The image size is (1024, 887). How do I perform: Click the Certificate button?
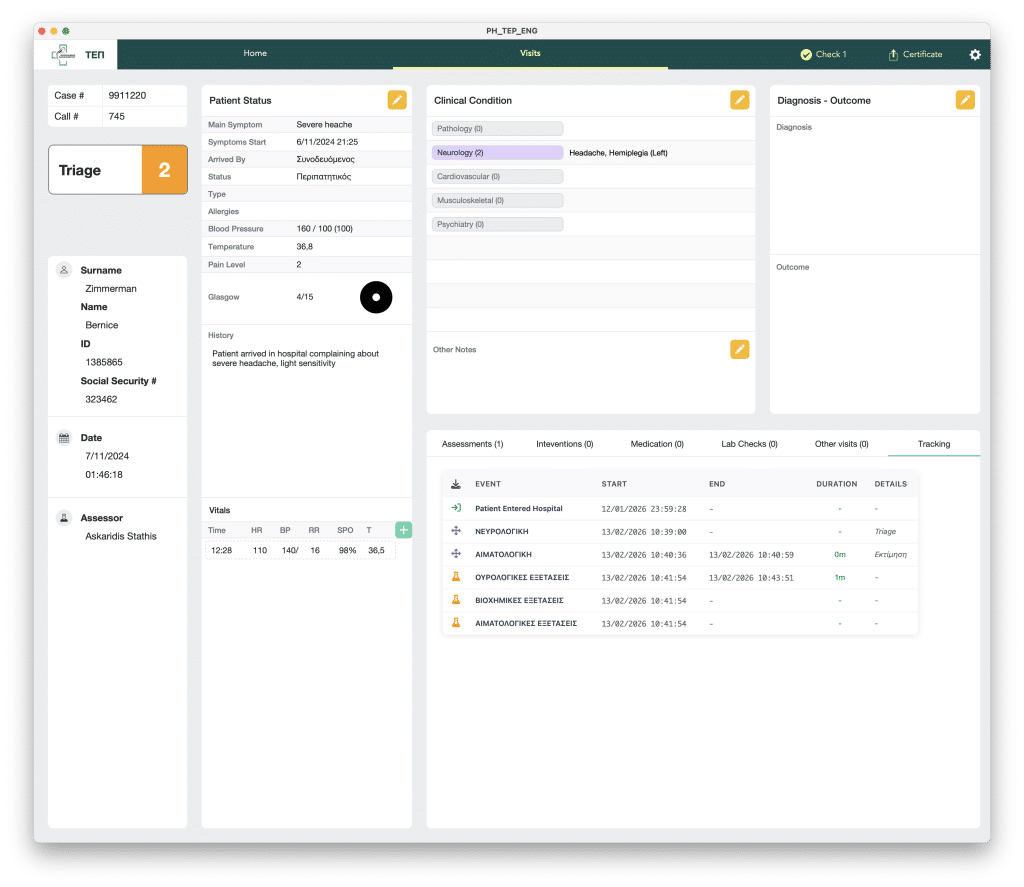pyautogui.click(x=915, y=55)
